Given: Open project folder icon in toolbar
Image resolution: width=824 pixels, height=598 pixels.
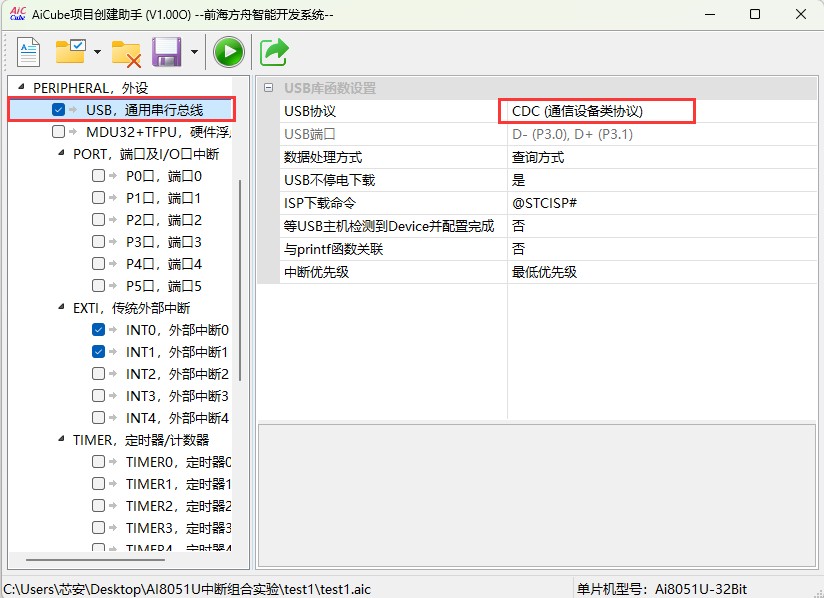Looking at the screenshot, I should tap(70, 51).
